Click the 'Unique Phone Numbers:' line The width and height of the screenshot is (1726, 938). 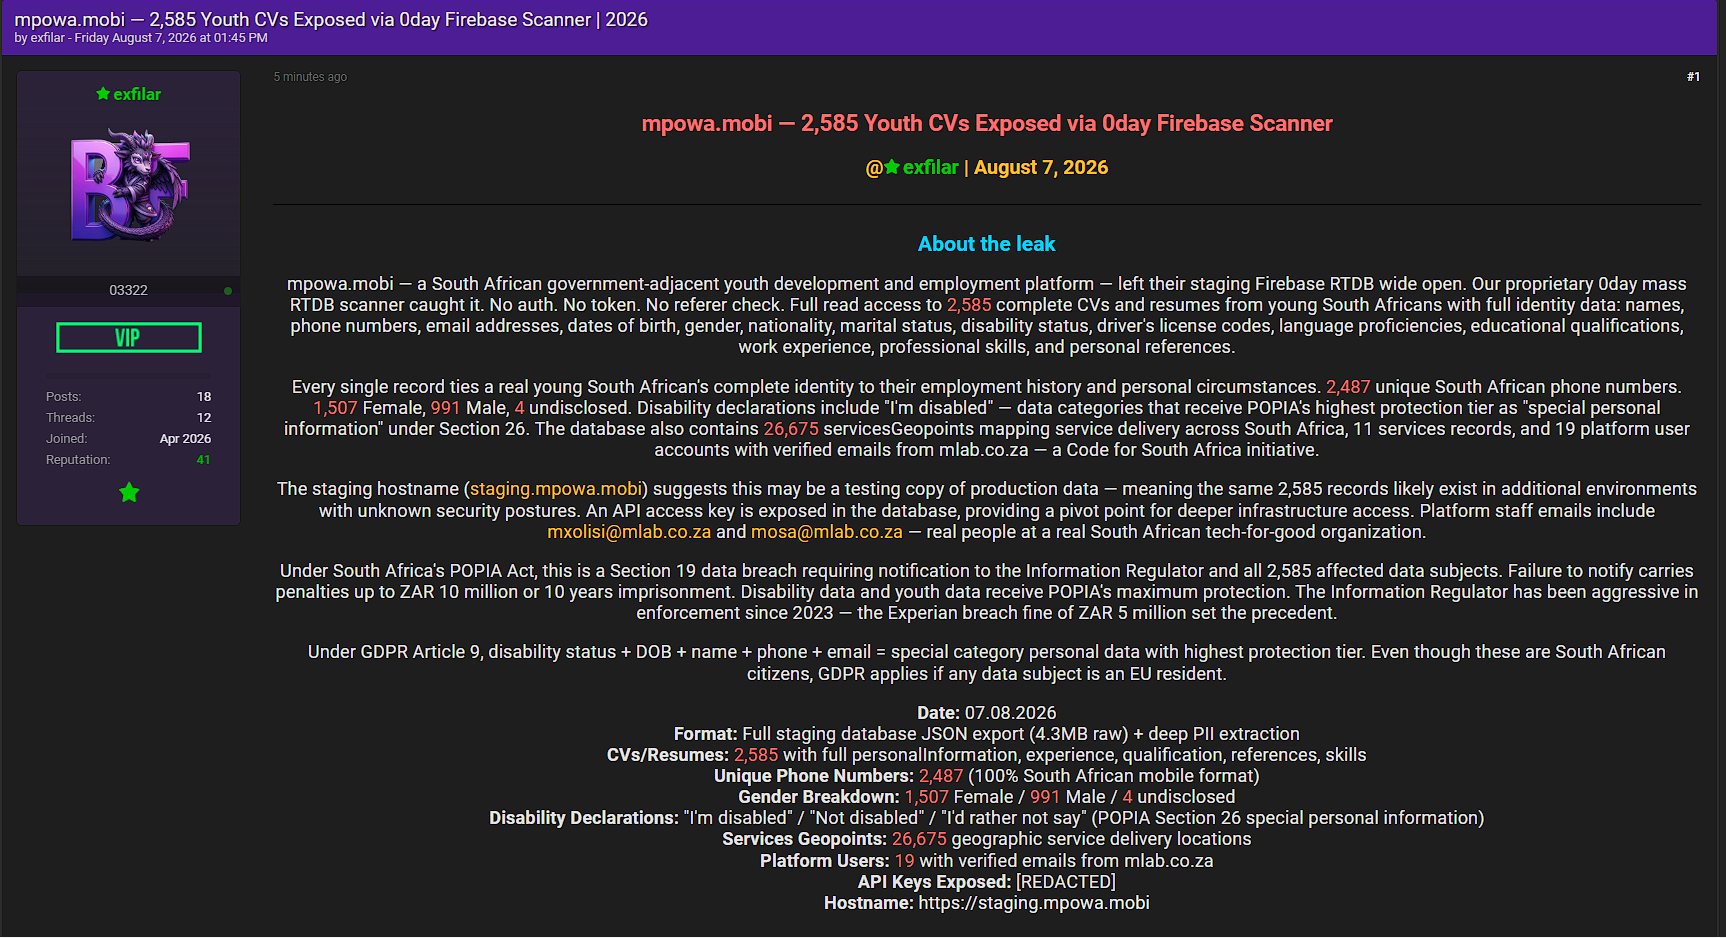[987, 776]
